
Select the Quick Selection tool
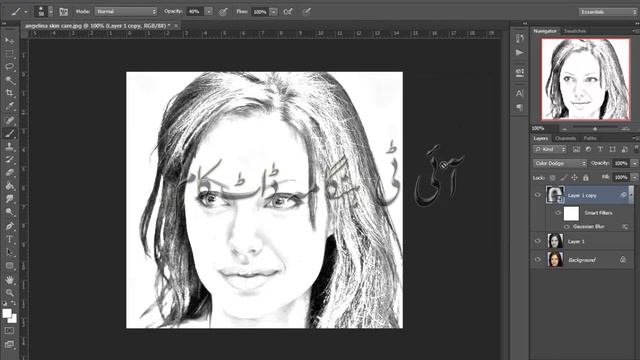[x=9, y=80]
